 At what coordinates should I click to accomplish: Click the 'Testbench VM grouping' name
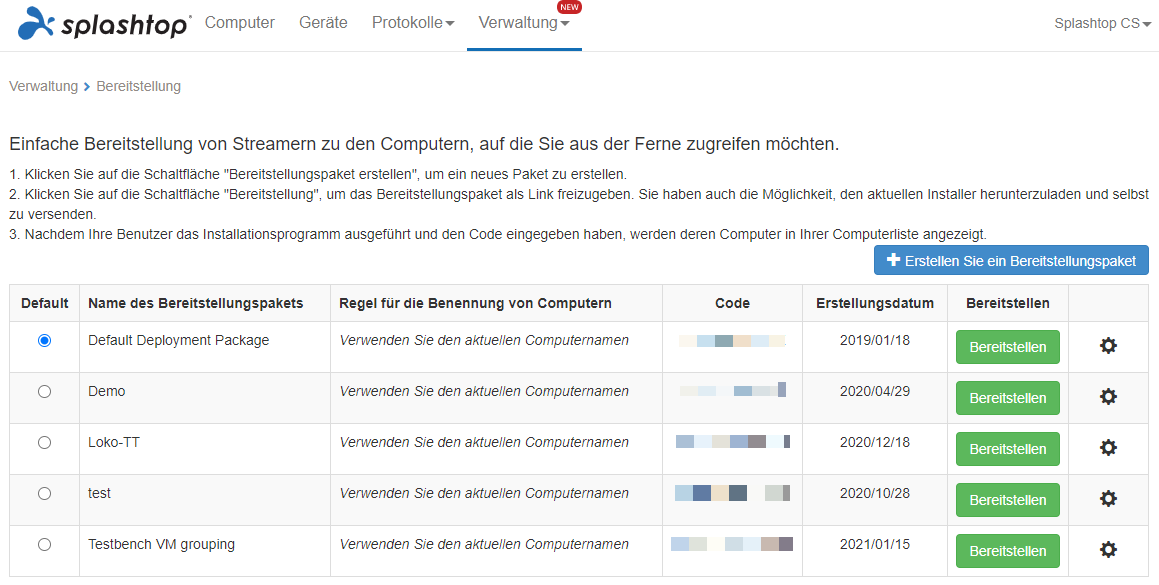(x=161, y=544)
